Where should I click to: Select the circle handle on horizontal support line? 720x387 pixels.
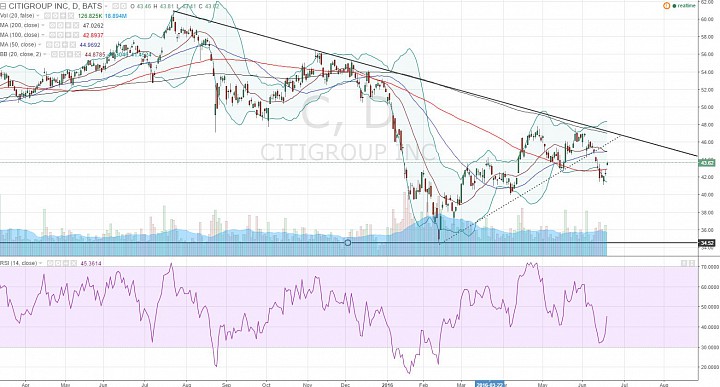(x=348, y=242)
